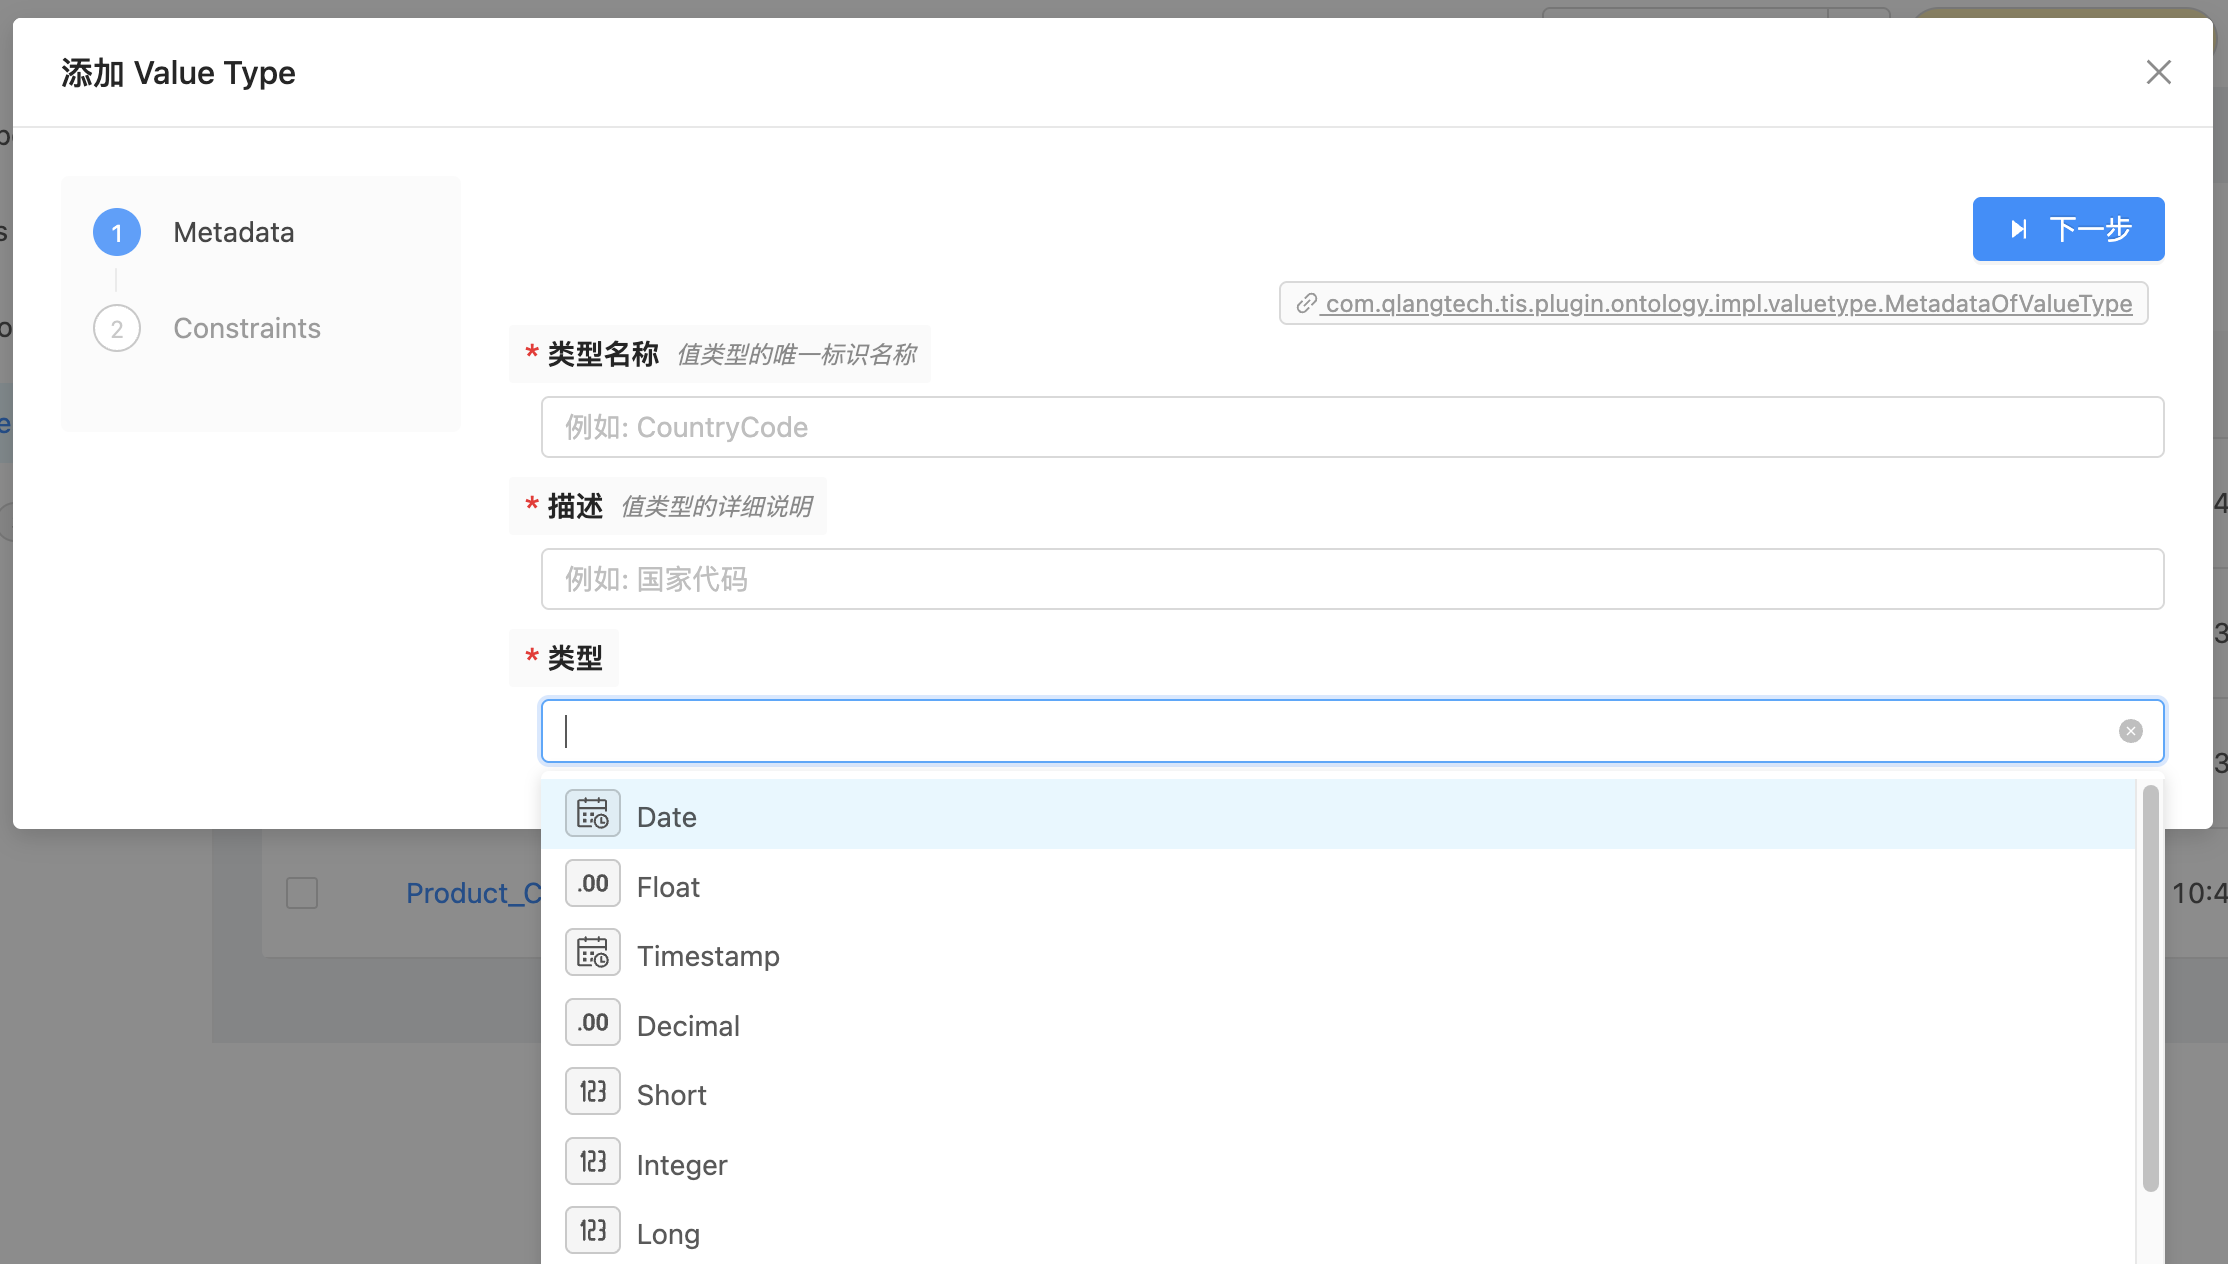Click the link icon before com.qlangtech
The image size is (2228, 1264).
[x=1306, y=303]
